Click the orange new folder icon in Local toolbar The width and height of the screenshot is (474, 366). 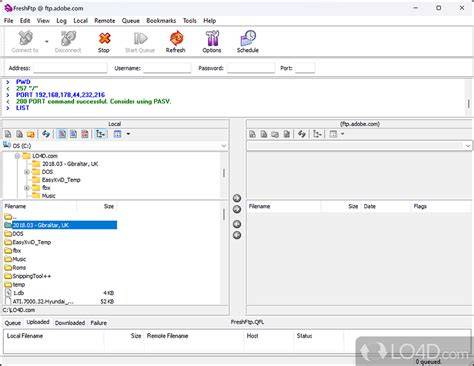(31, 134)
